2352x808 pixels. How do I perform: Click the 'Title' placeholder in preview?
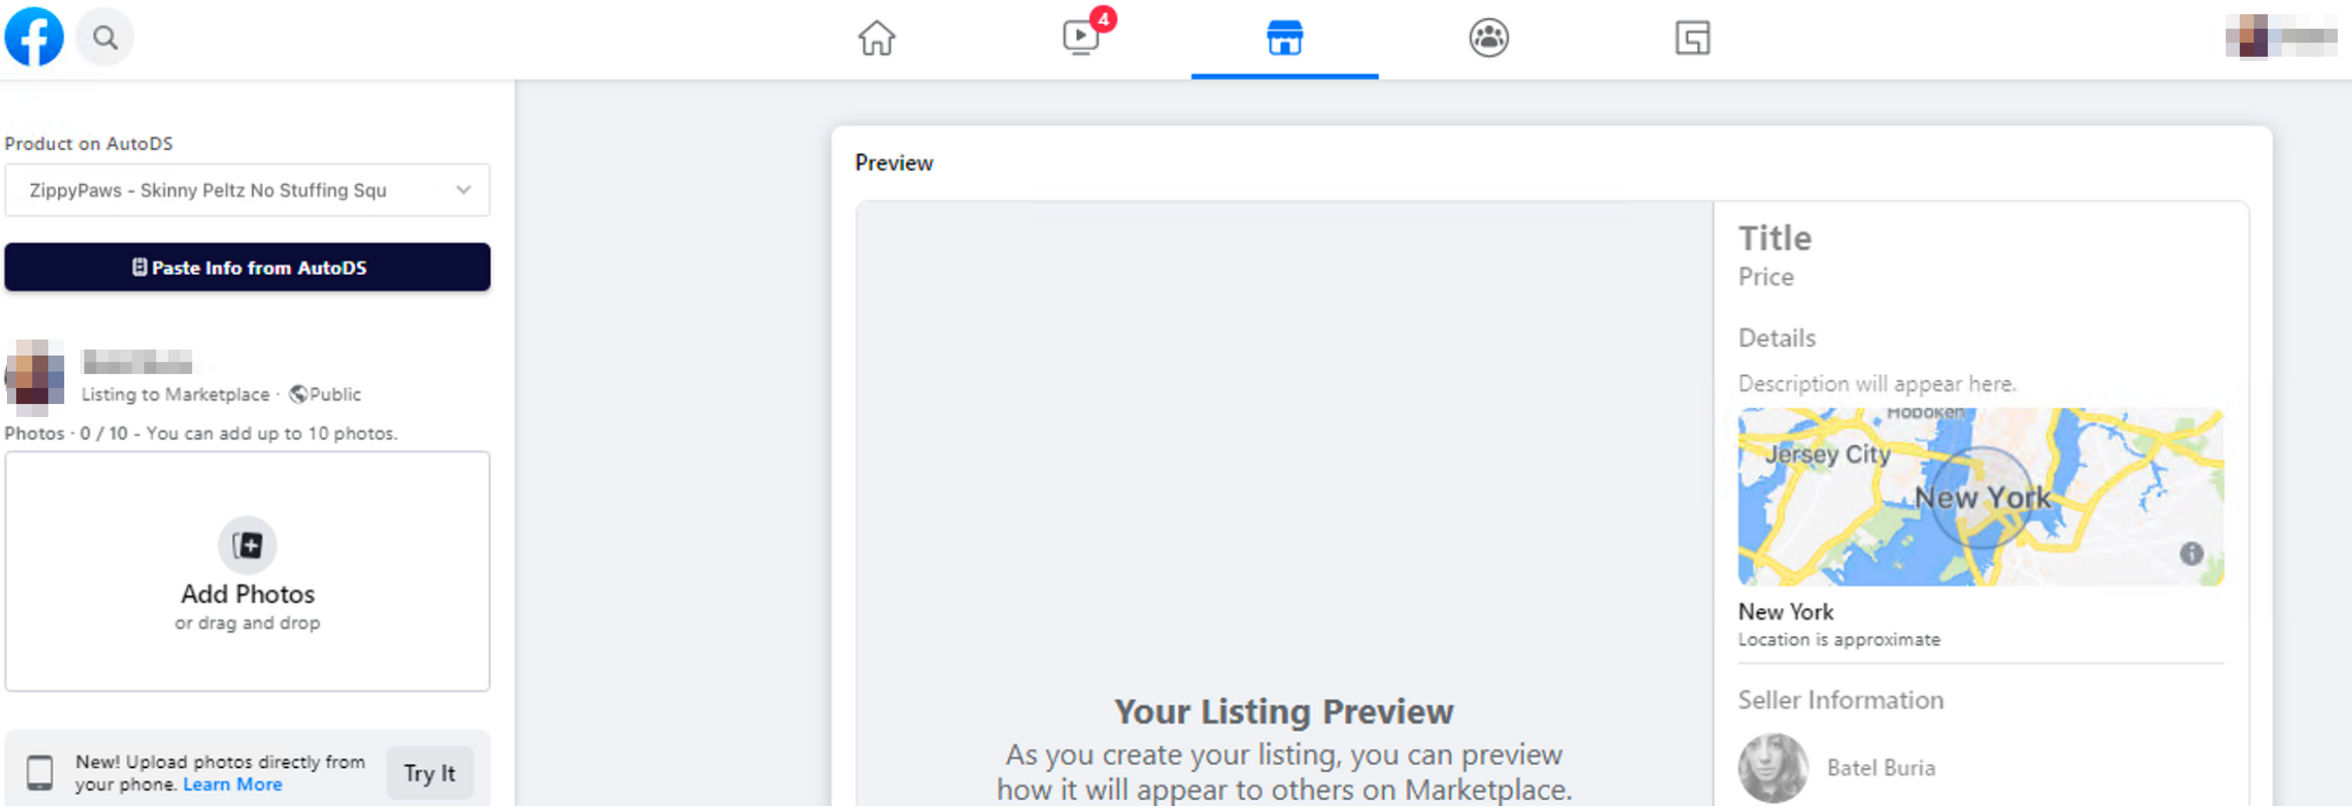coord(1775,238)
